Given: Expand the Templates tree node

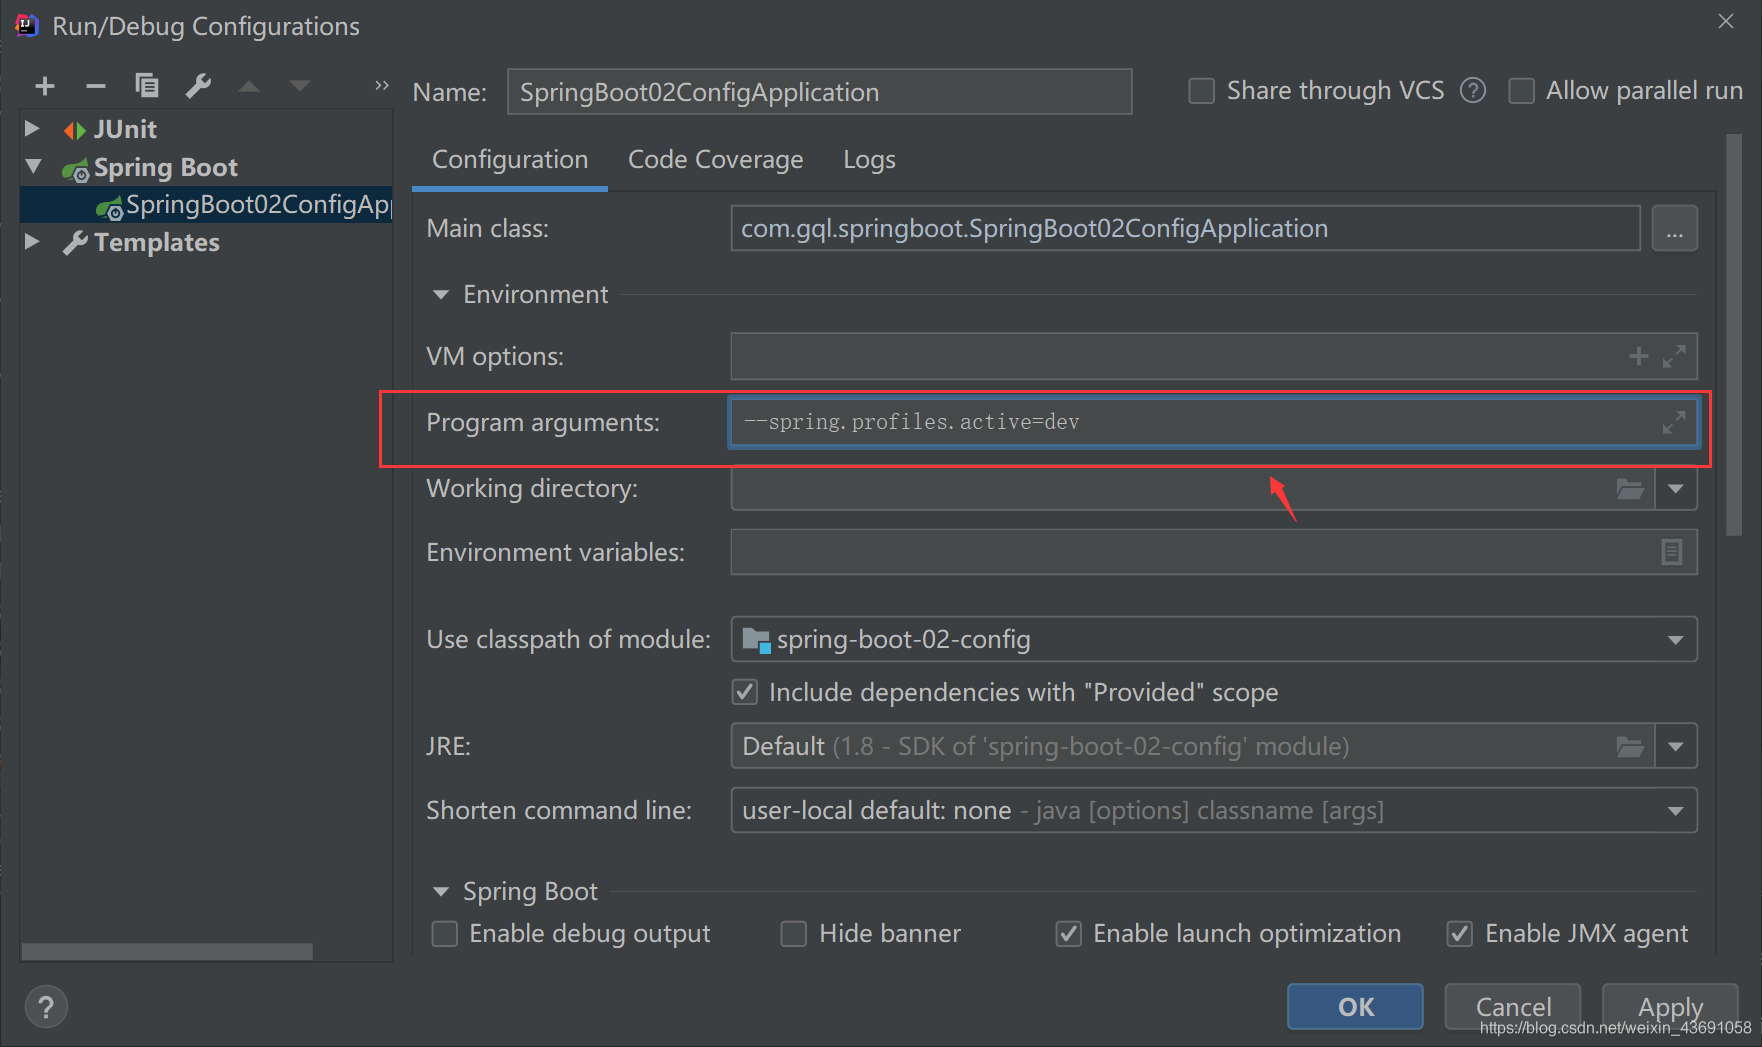Looking at the screenshot, I should pyautogui.click(x=32, y=242).
